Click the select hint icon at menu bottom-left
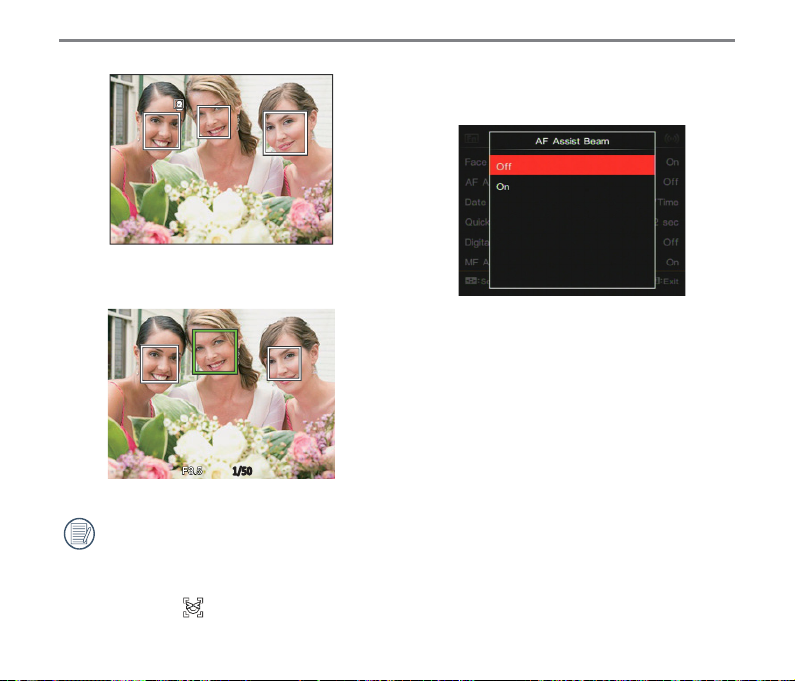The width and height of the screenshot is (795, 681). (471, 280)
